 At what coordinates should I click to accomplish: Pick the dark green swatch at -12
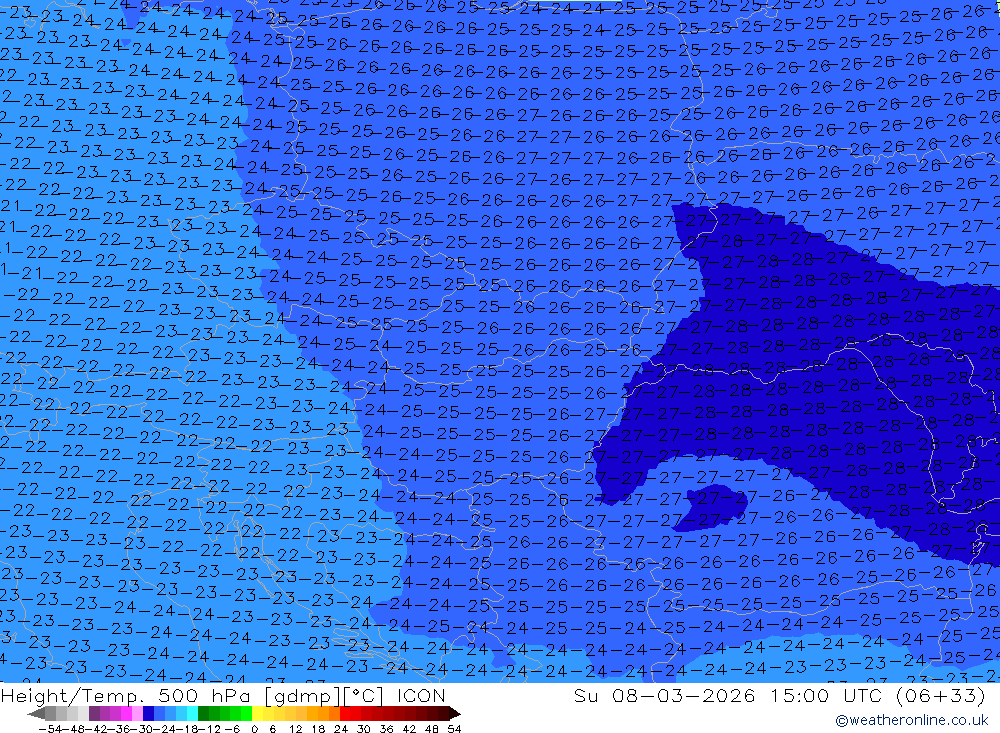point(203,713)
